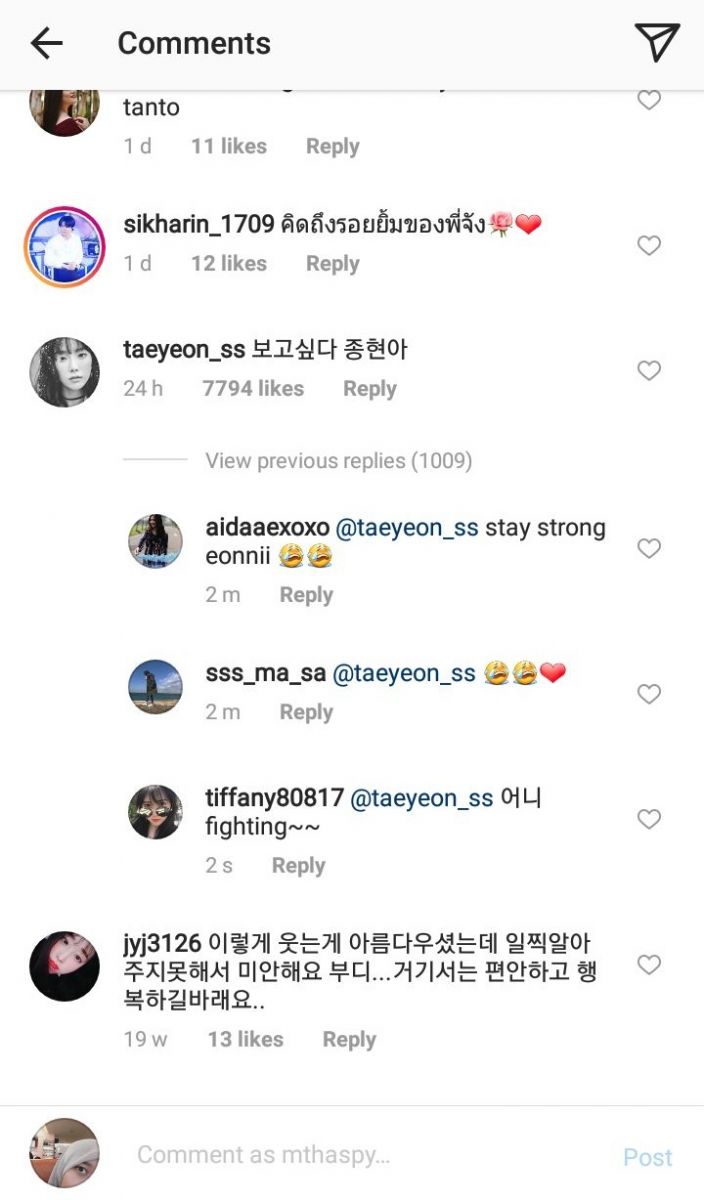Like jyj3126's comment heart icon
Image resolution: width=704 pixels, height=1200 pixels.
649,964
